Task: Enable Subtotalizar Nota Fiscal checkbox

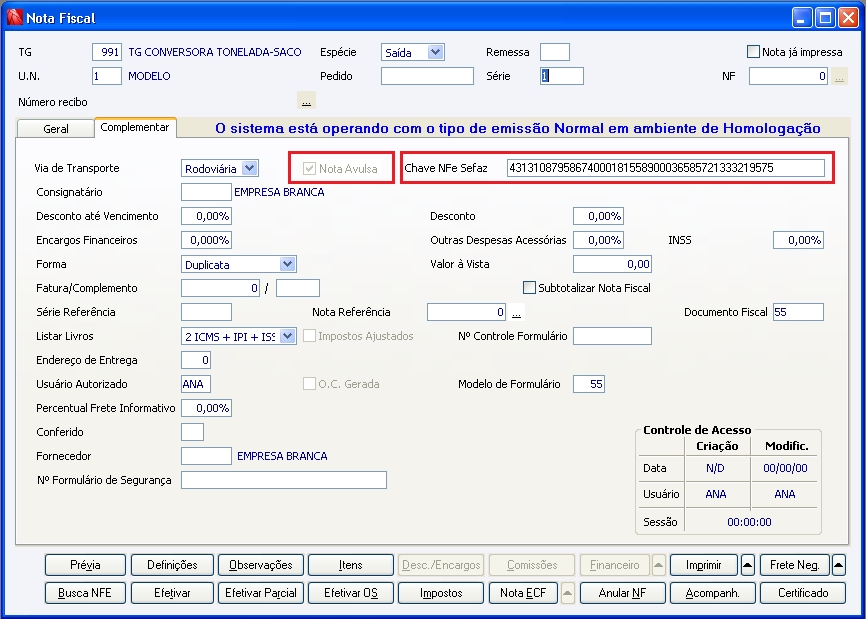Action: pyautogui.click(x=529, y=288)
